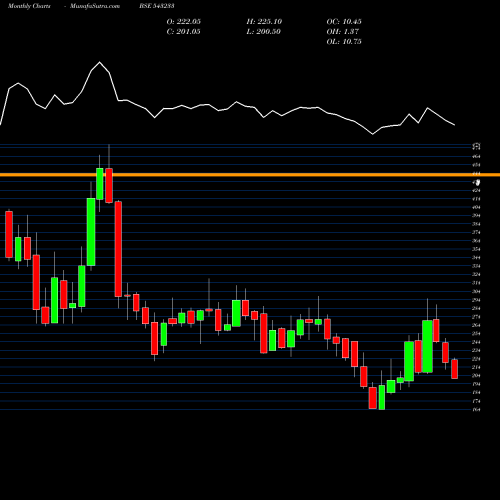Select the last red candlestick on the chart
This screenshot has width=500, height=500.
point(454,369)
